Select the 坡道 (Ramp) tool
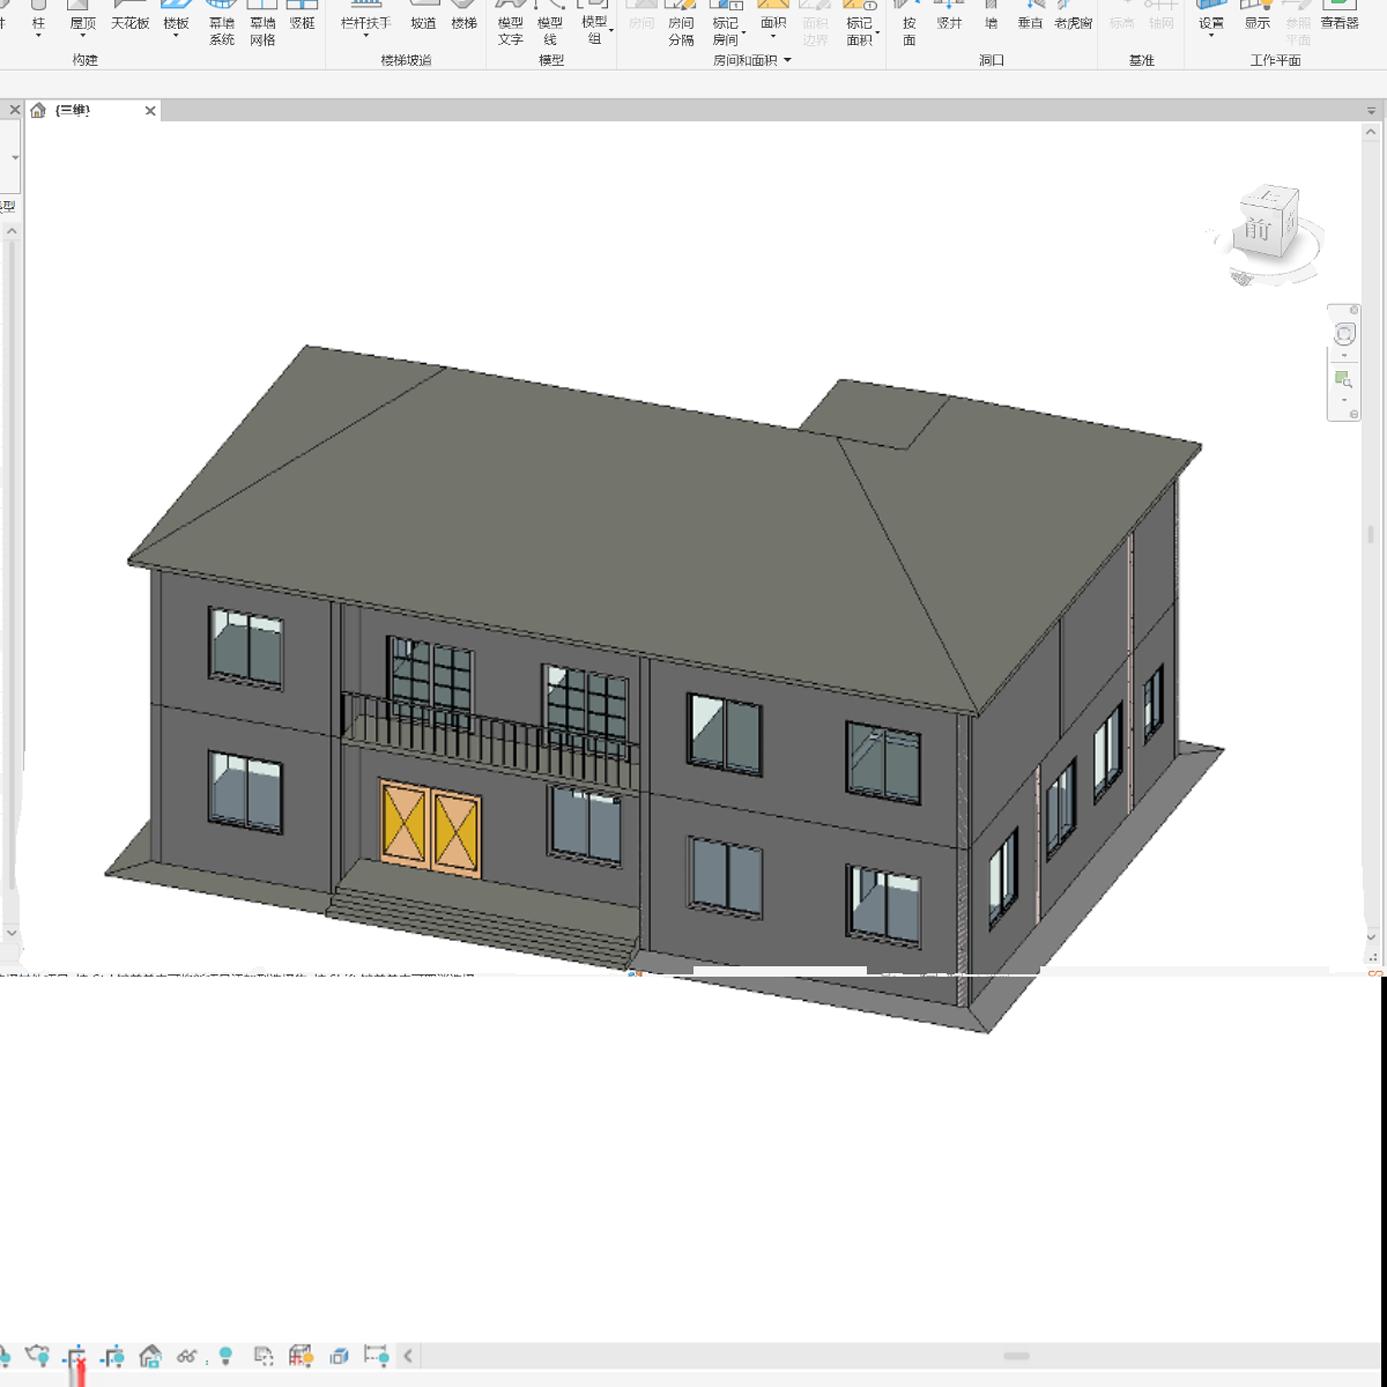Image resolution: width=1387 pixels, height=1387 pixels. [x=424, y=20]
